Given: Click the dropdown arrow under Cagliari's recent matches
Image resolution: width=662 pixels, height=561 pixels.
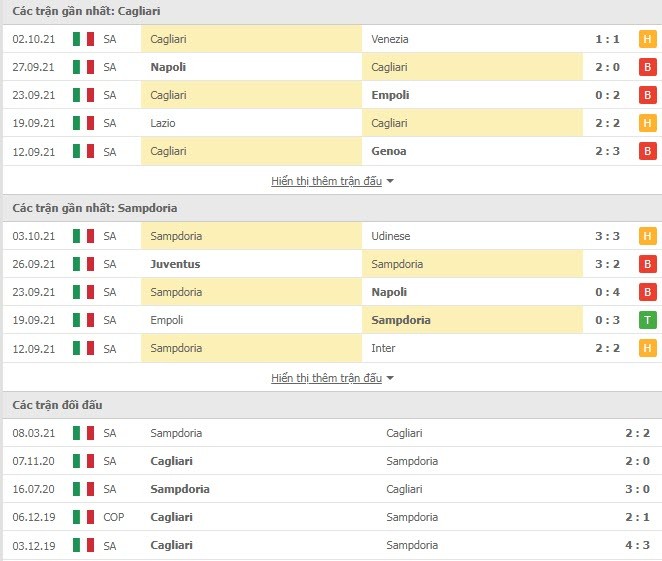Looking at the screenshot, I should (x=390, y=181).
